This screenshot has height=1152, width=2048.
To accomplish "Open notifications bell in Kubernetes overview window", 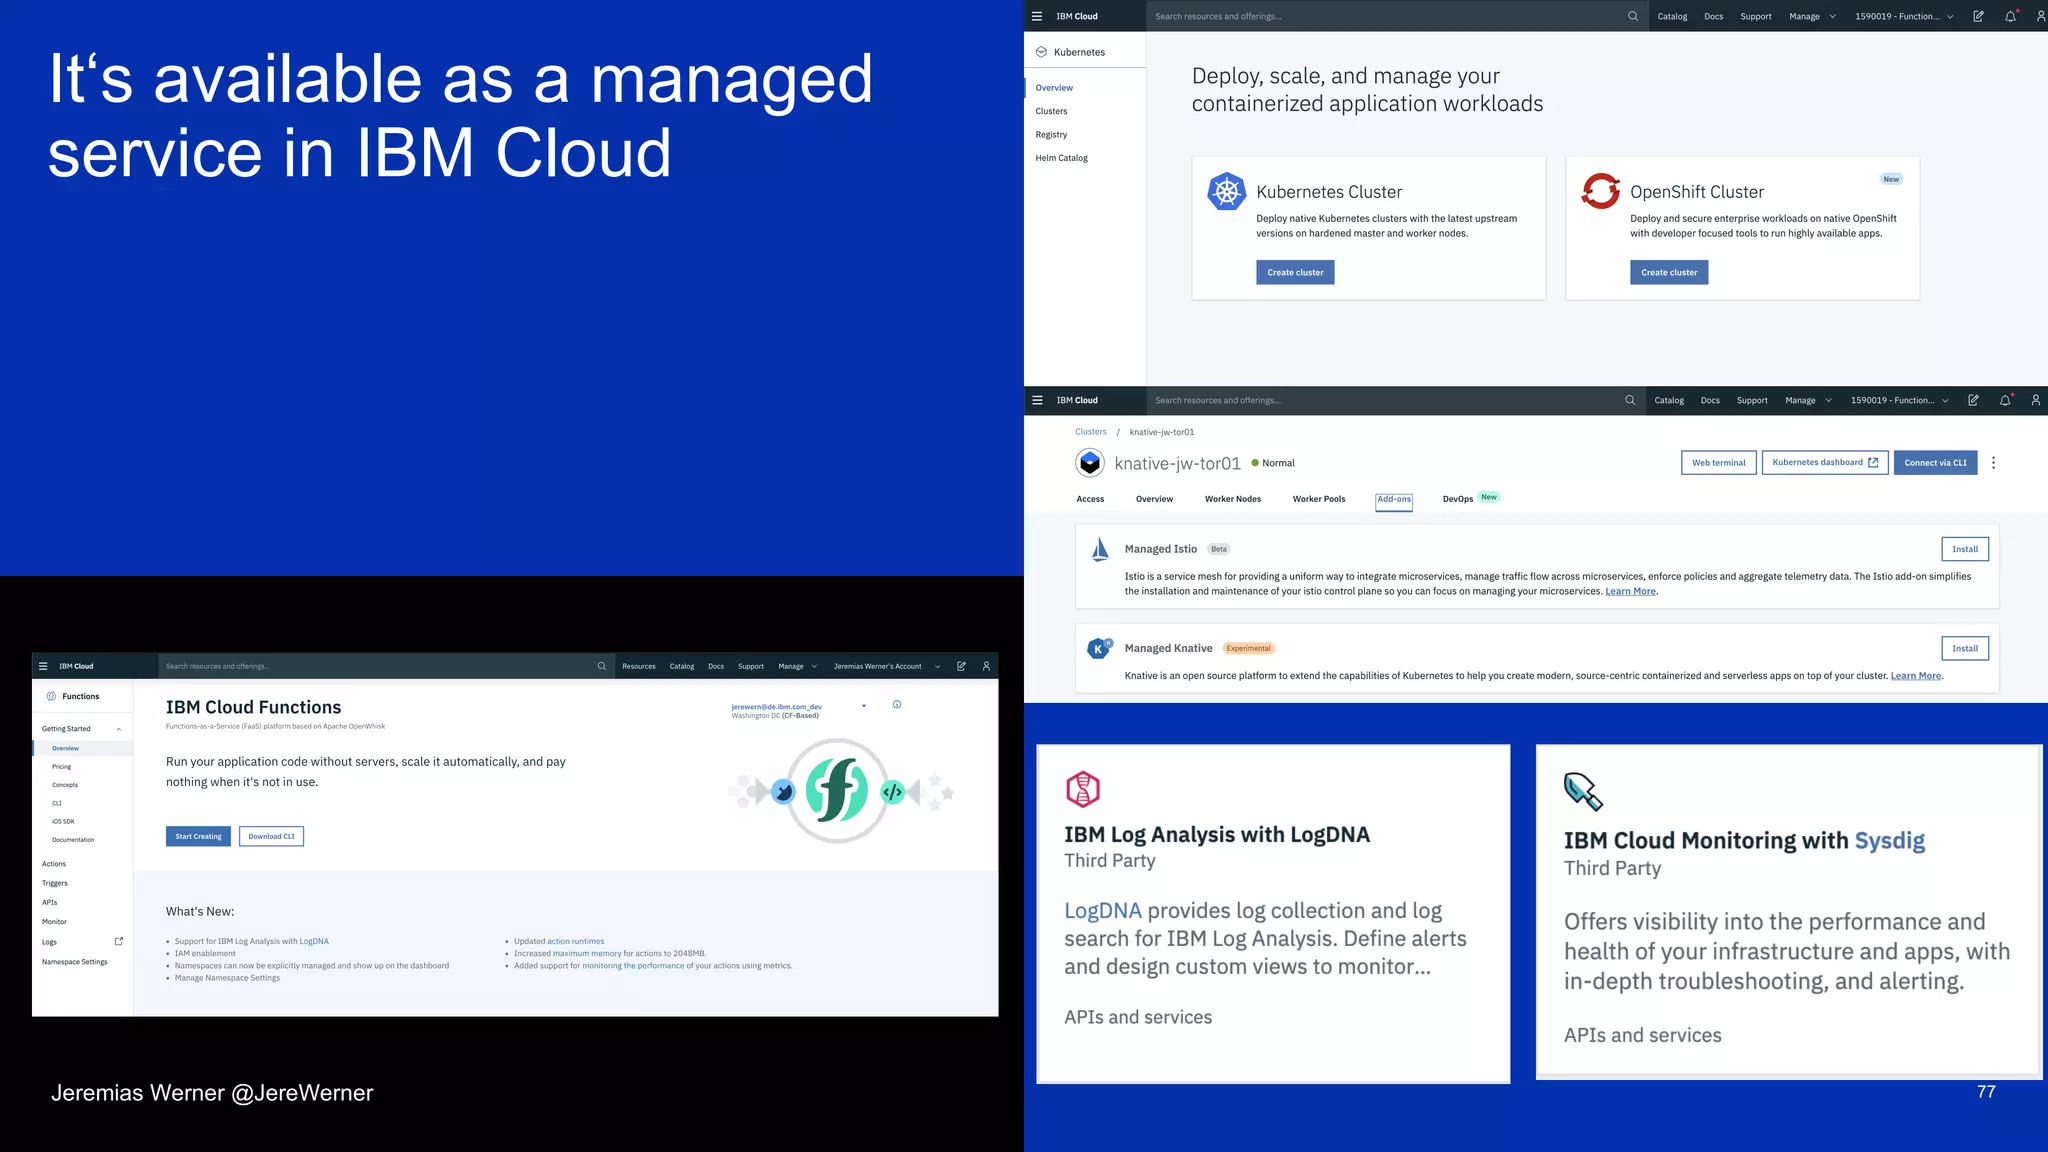I will pos(2010,16).
